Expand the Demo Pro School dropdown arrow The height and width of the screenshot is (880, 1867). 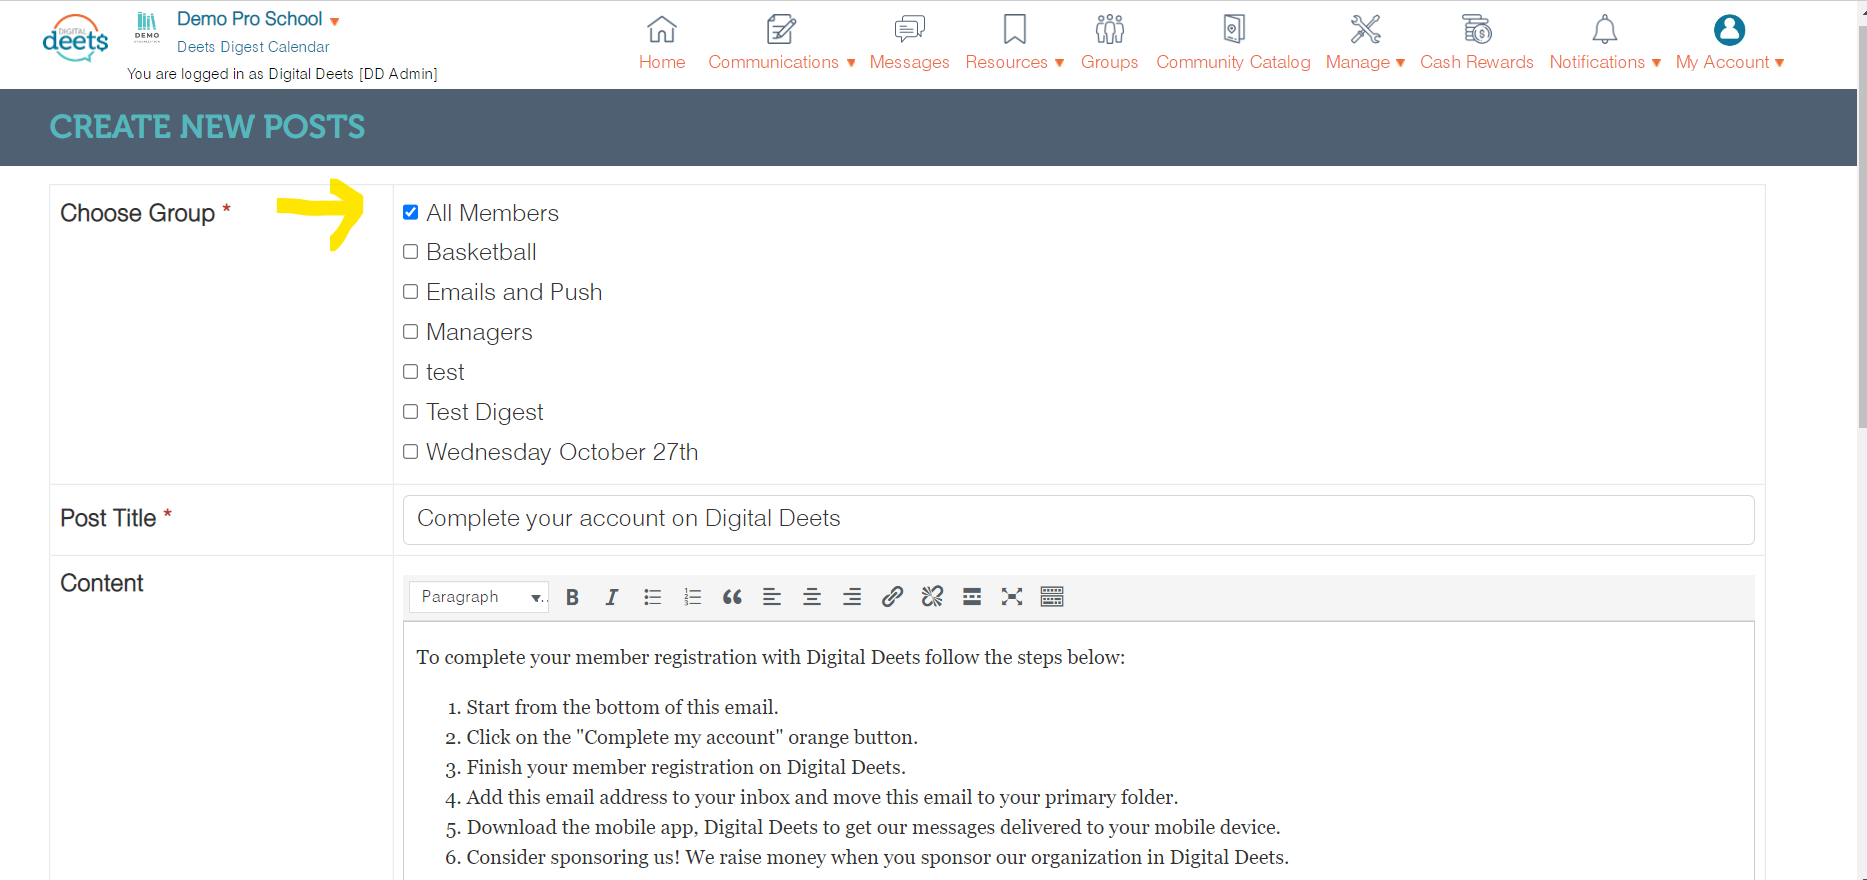[334, 21]
